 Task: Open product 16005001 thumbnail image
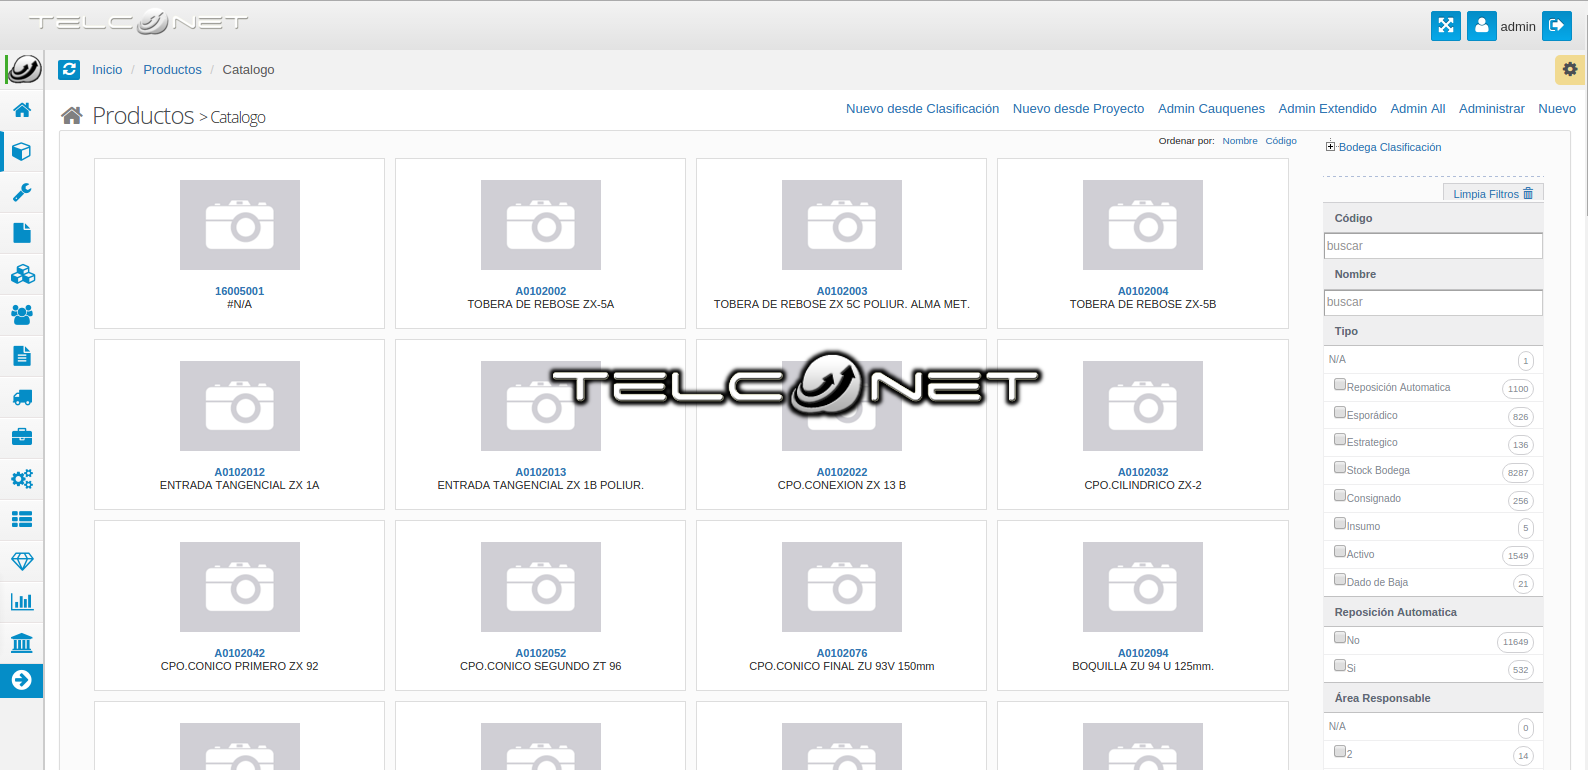(x=240, y=225)
